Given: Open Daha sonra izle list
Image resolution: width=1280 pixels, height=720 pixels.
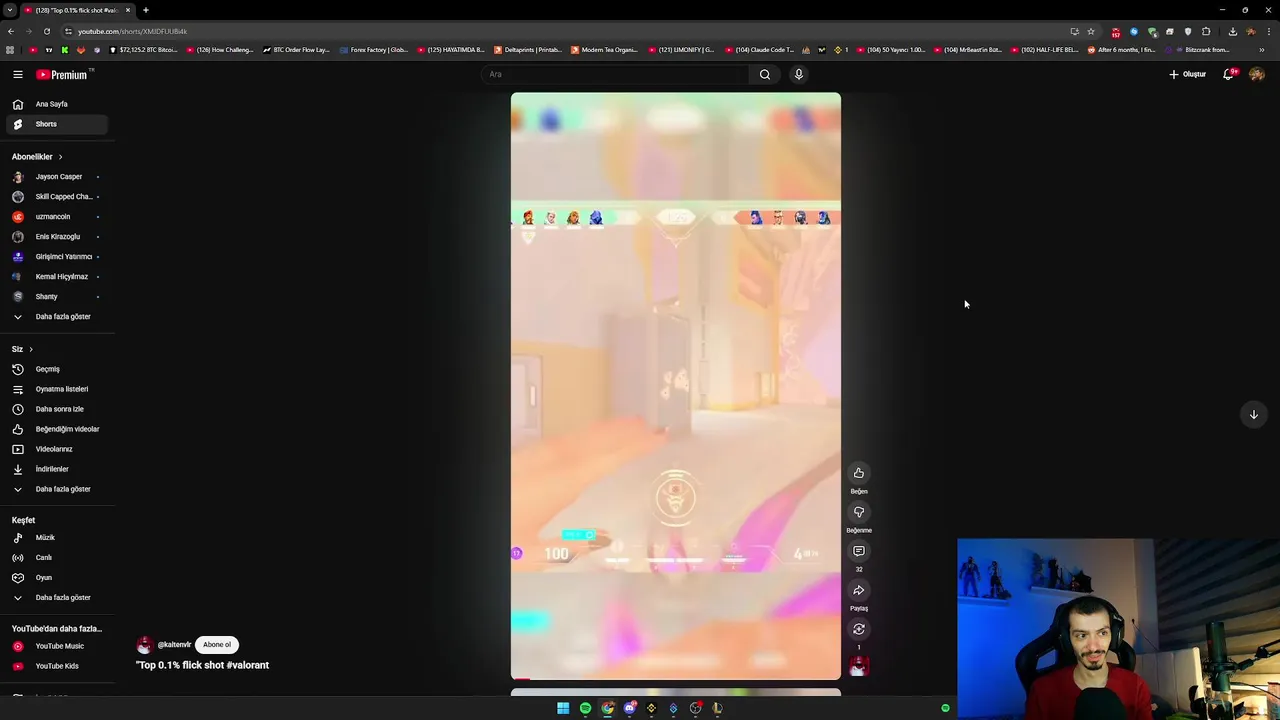Looking at the screenshot, I should point(56,409).
